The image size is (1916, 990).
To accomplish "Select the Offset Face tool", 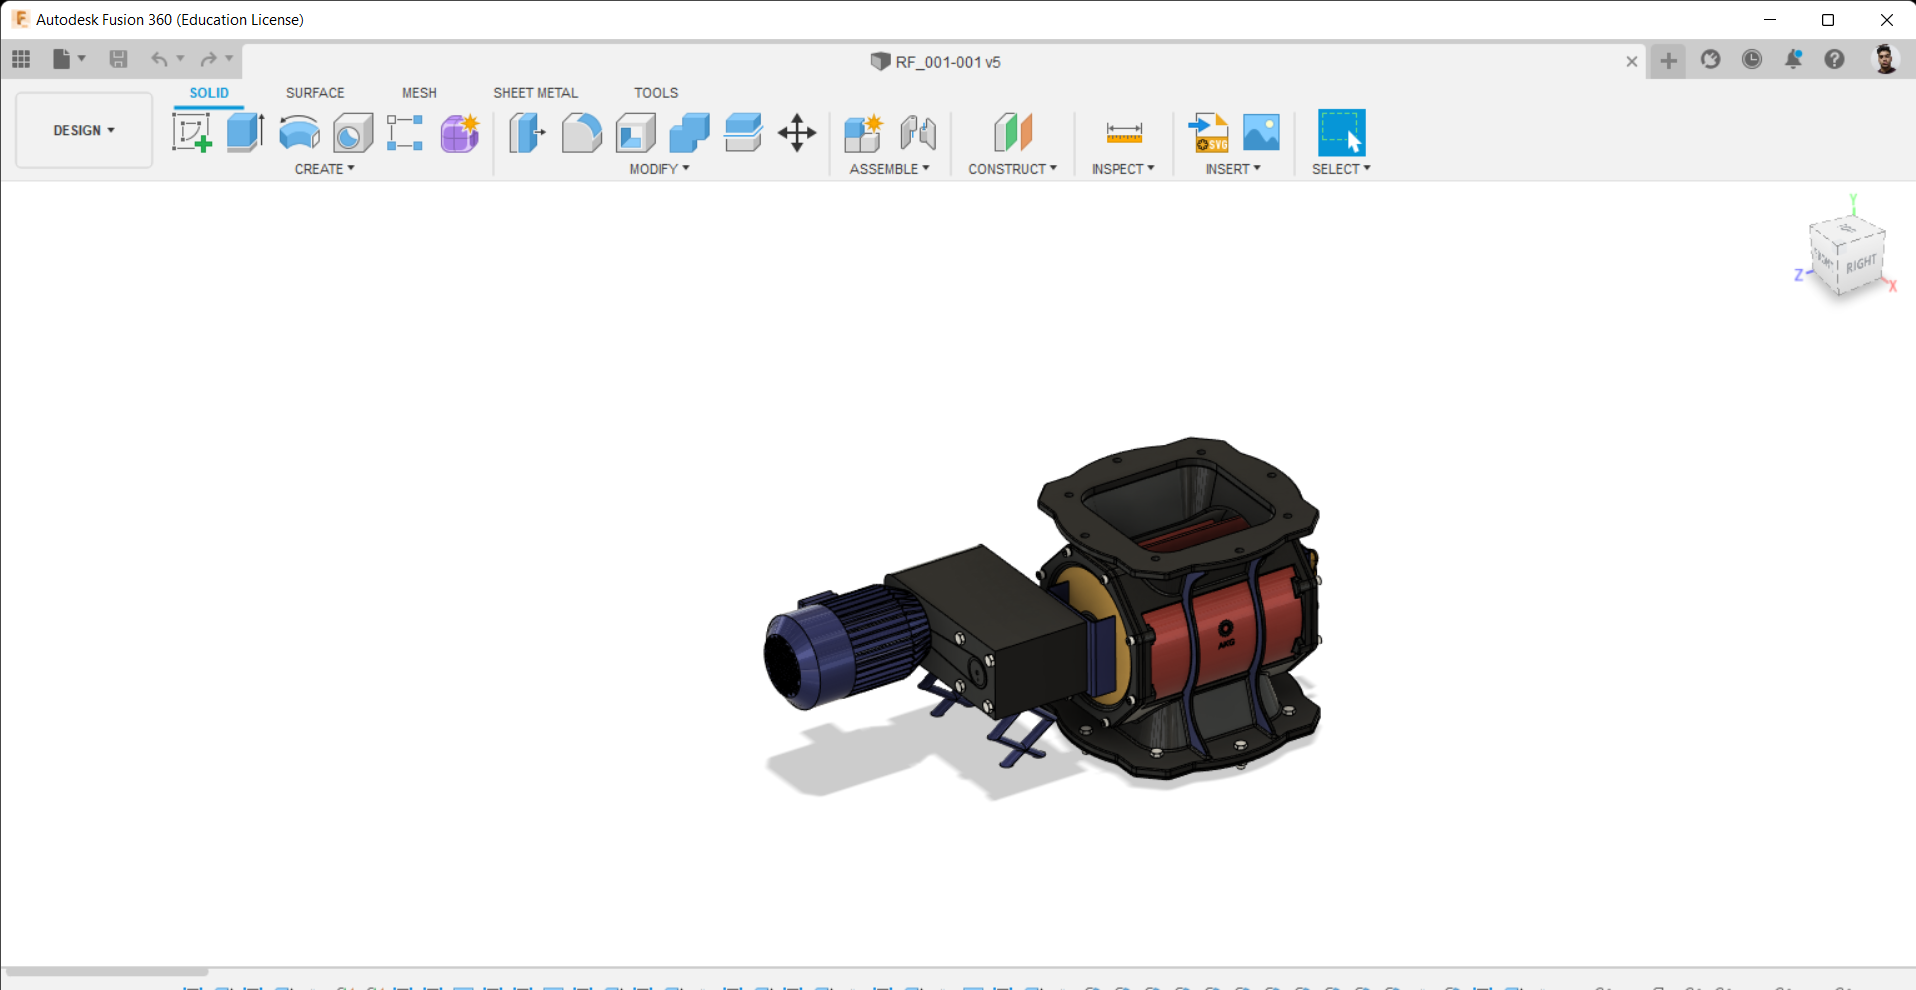I will coord(743,132).
